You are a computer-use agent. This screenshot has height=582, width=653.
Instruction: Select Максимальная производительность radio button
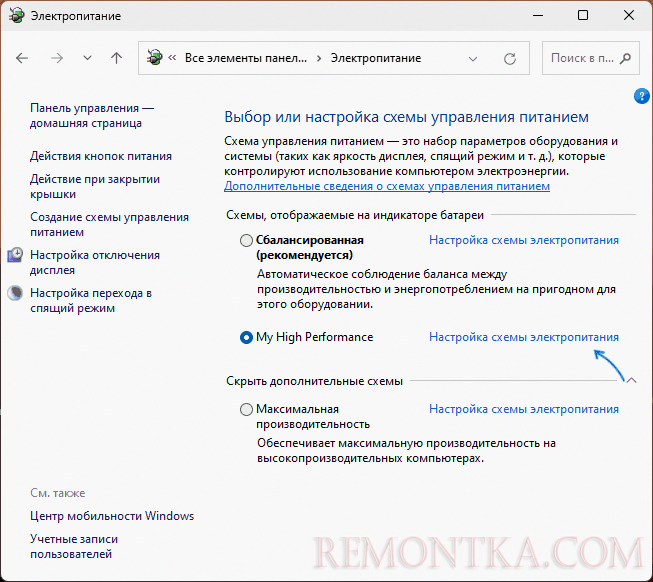246,409
